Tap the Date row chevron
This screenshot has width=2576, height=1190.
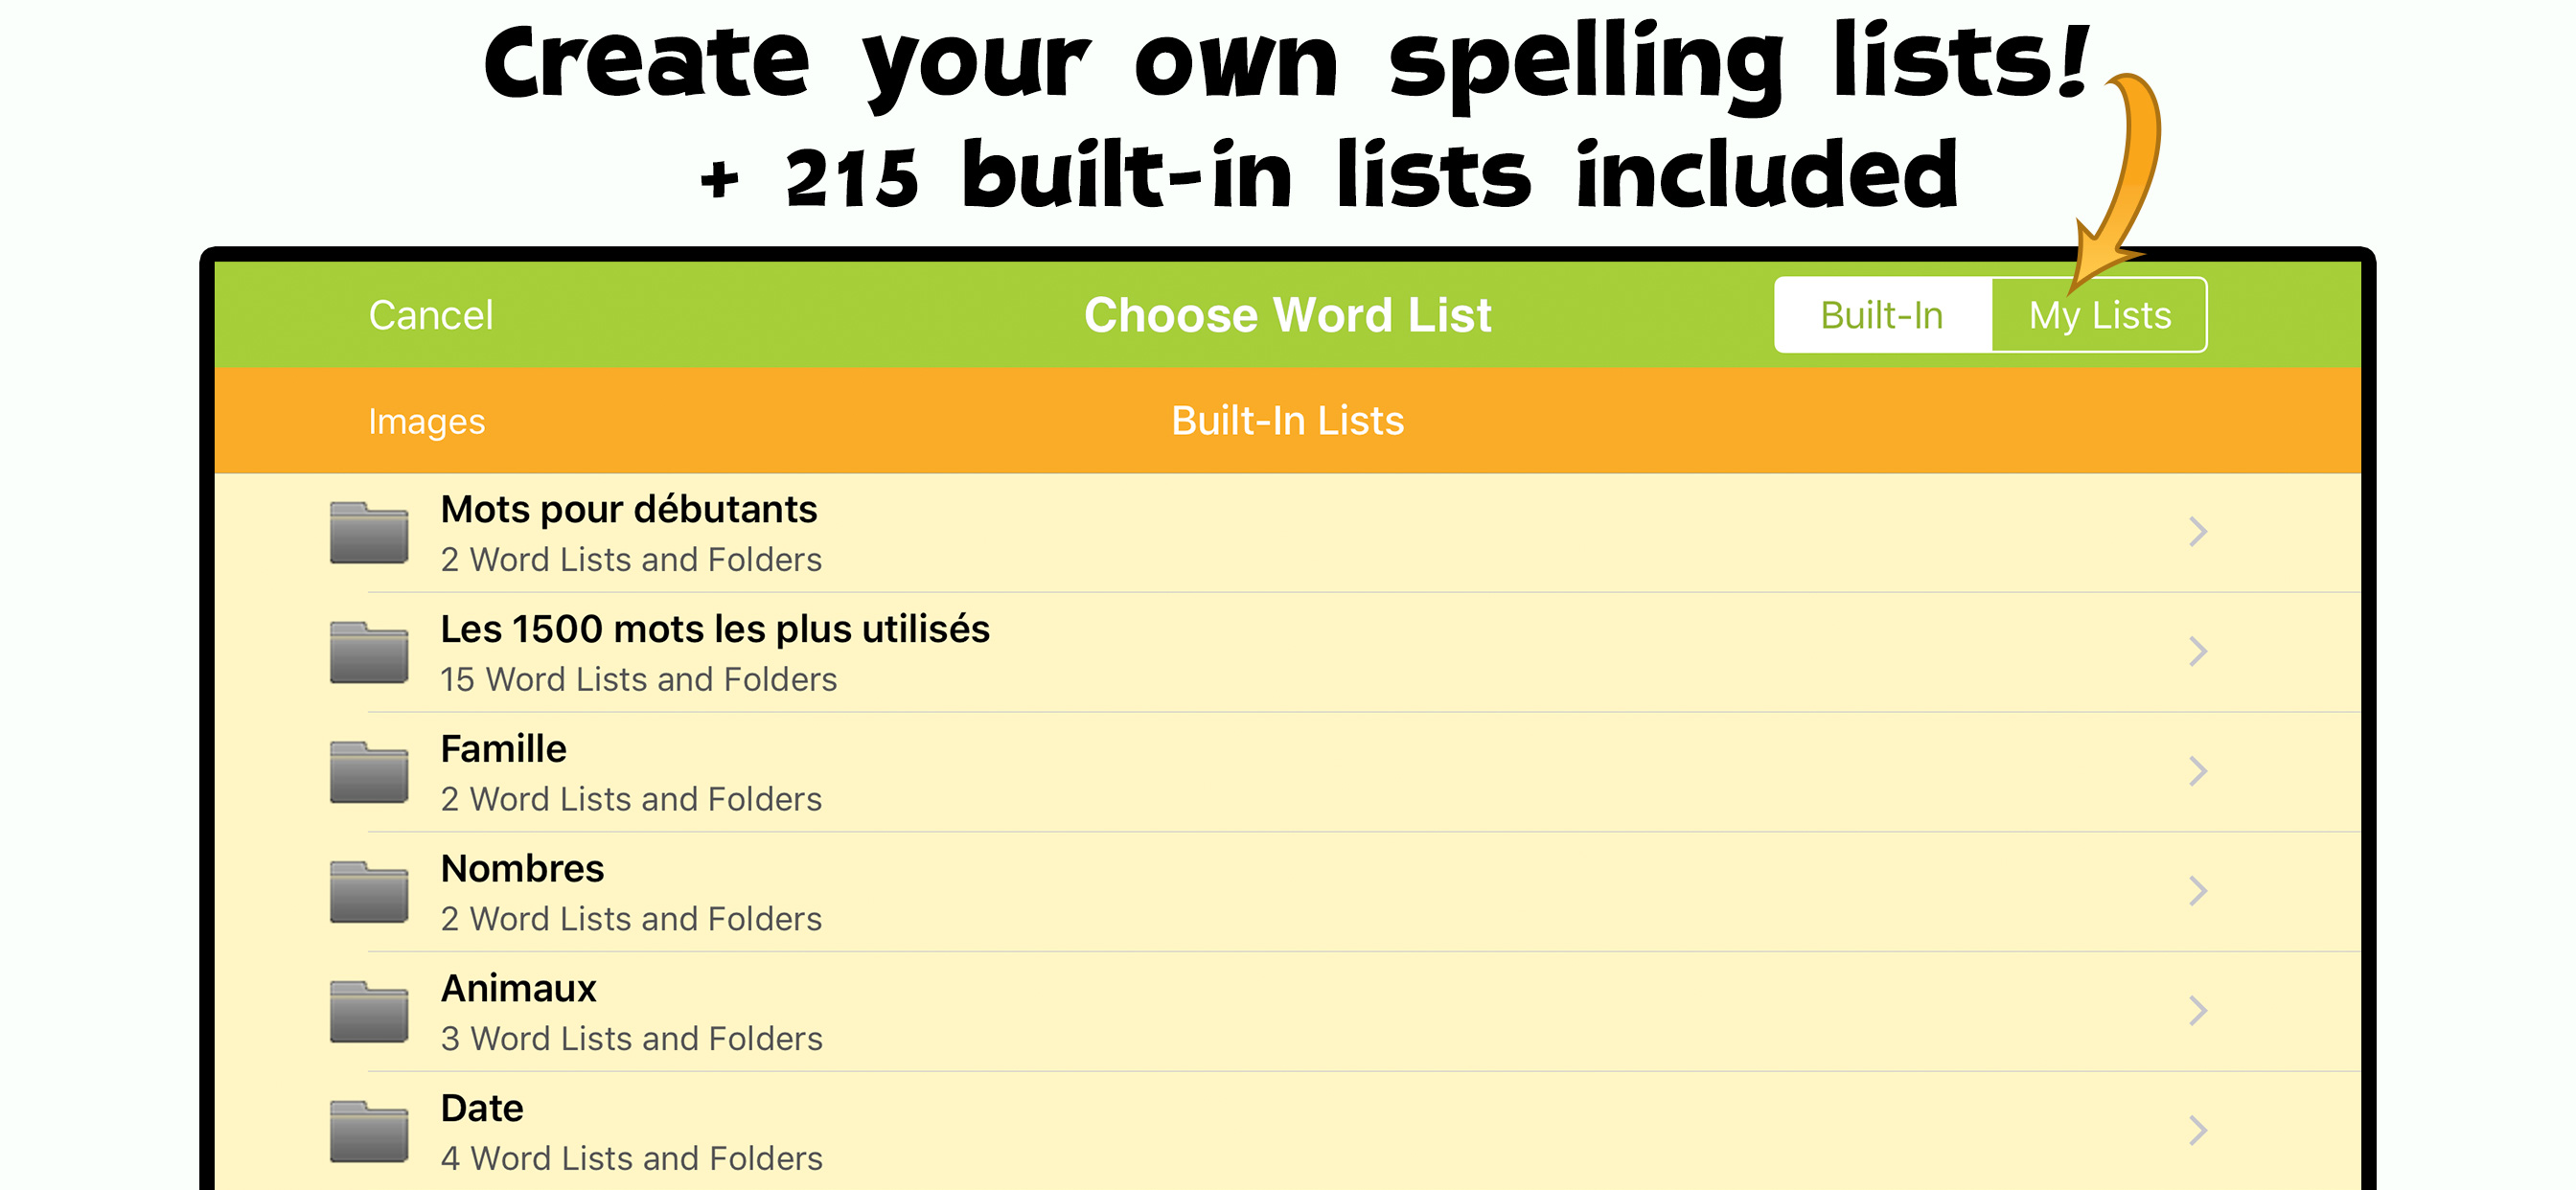(2197, 1131)
